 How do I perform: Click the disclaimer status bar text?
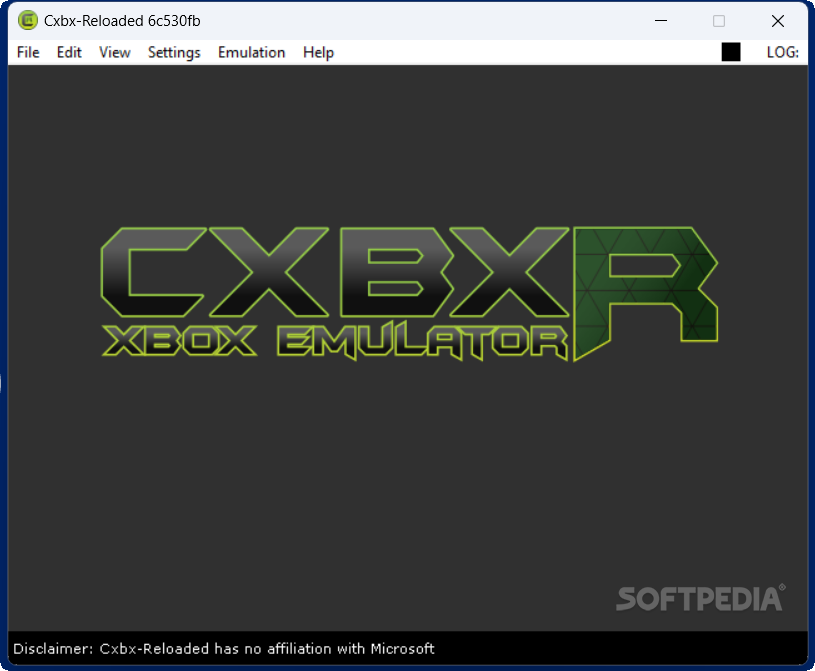(x=224, y=649)
